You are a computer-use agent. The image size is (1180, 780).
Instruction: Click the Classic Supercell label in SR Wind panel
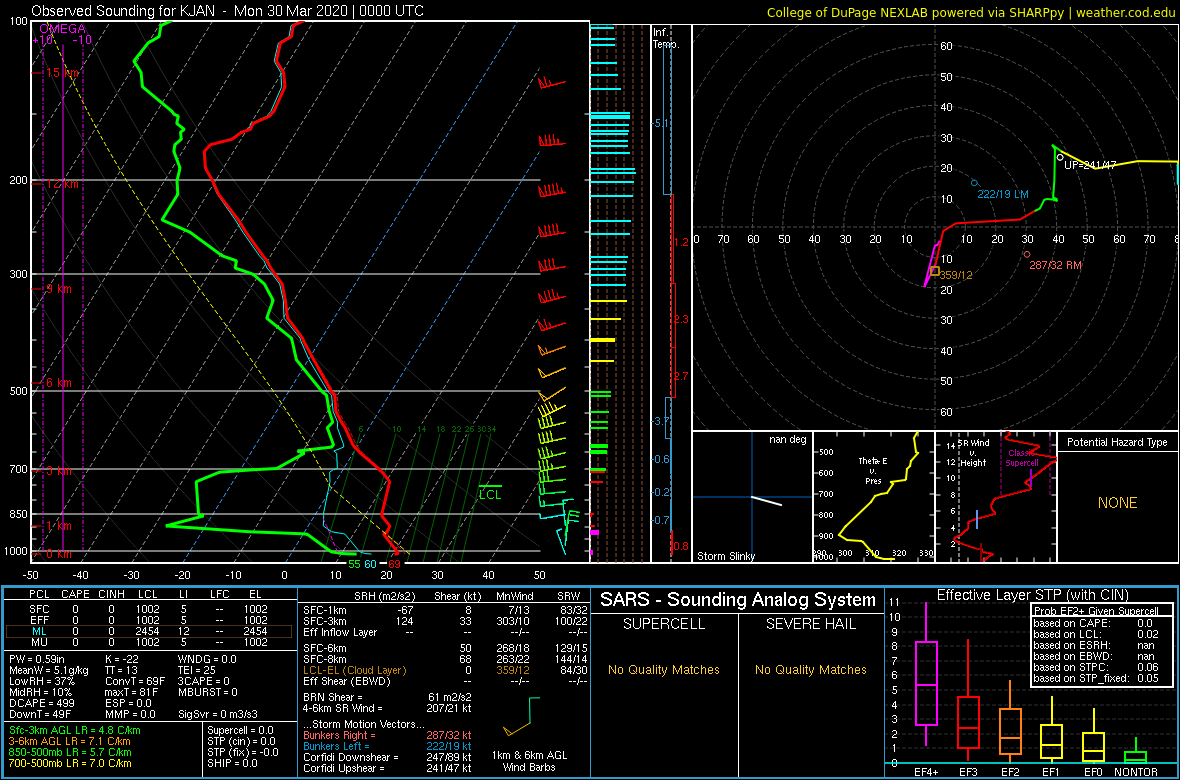(x=1023, y=458)
